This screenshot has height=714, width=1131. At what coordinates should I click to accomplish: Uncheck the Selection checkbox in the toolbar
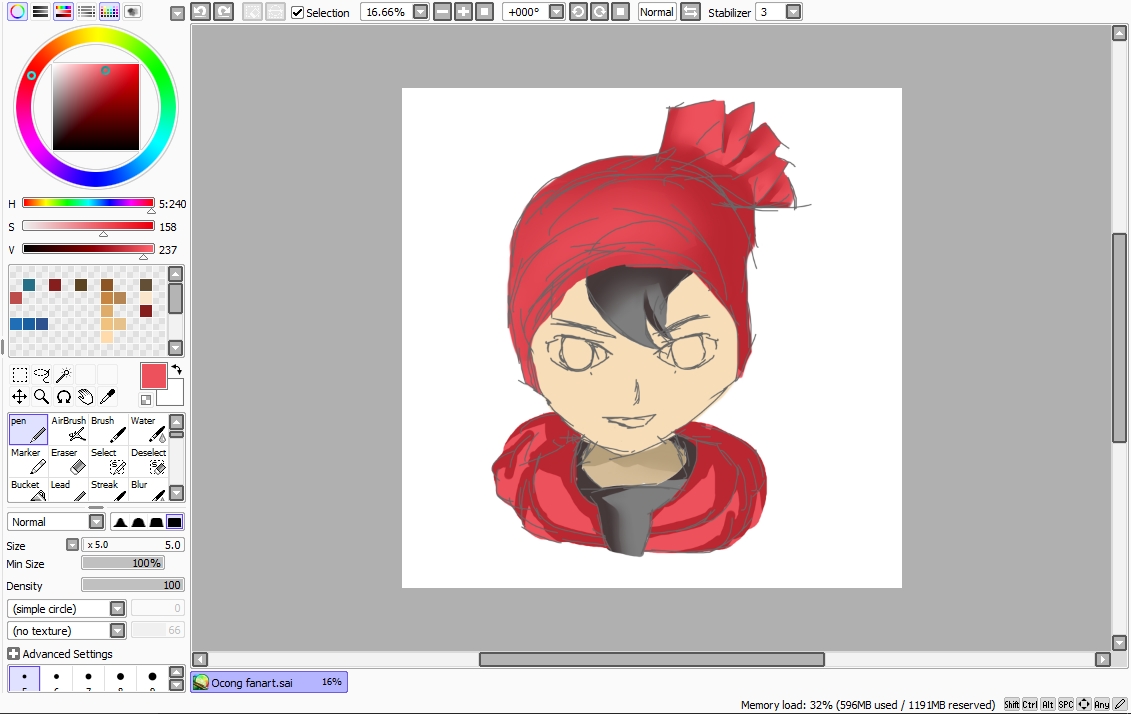pyautogui.click(x=297, y=12)
